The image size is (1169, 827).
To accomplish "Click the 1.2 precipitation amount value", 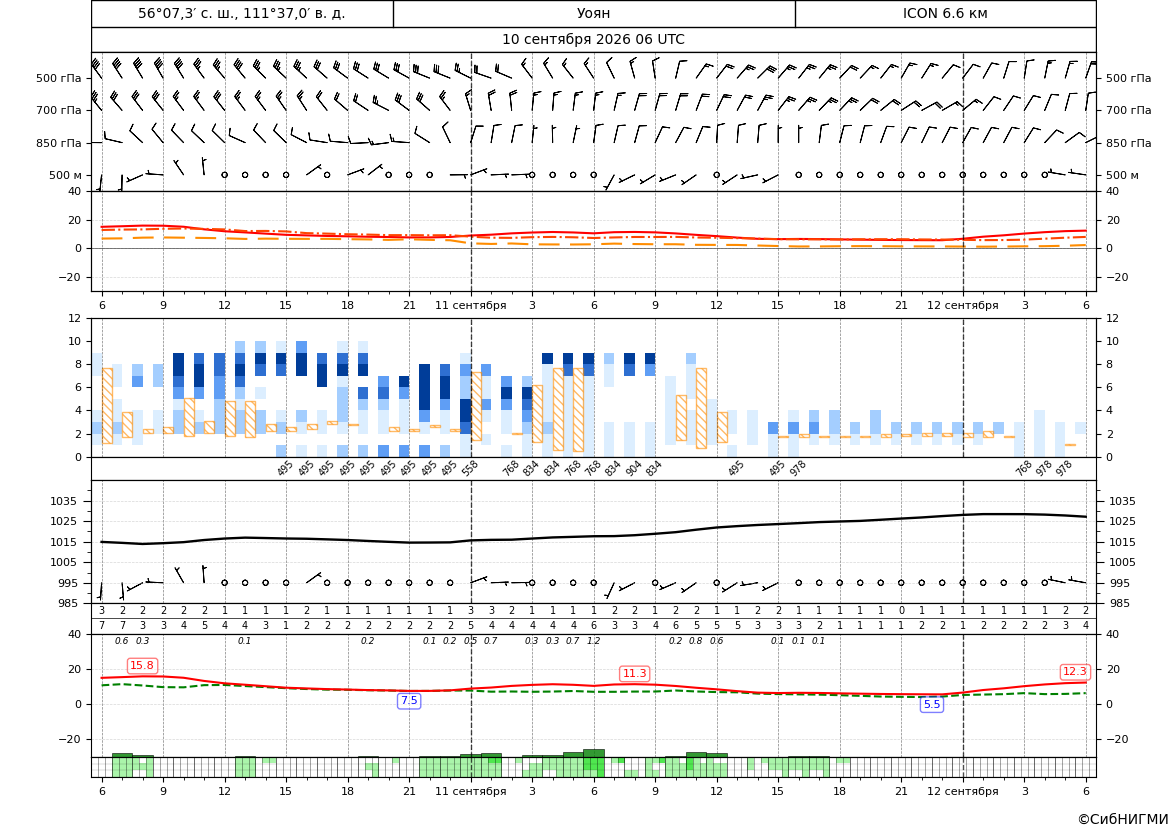I will point(593,641).
